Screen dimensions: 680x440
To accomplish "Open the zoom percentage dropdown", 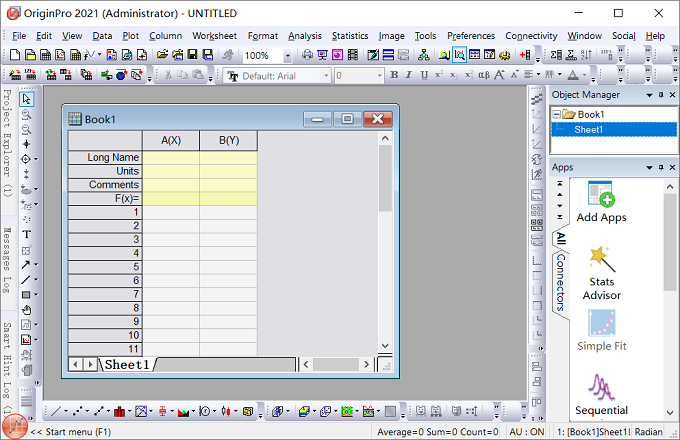I will pos(287,55).
